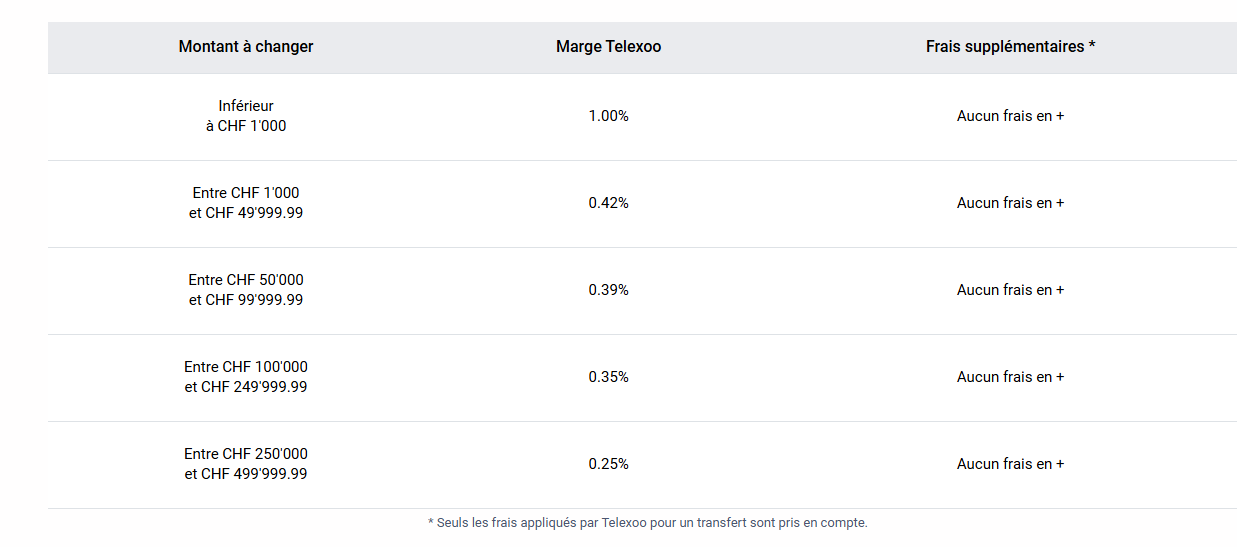Screen dimensions: 1237x547
Task: Click the 'Marge Telexoo' column header
Action: (608, 47)
